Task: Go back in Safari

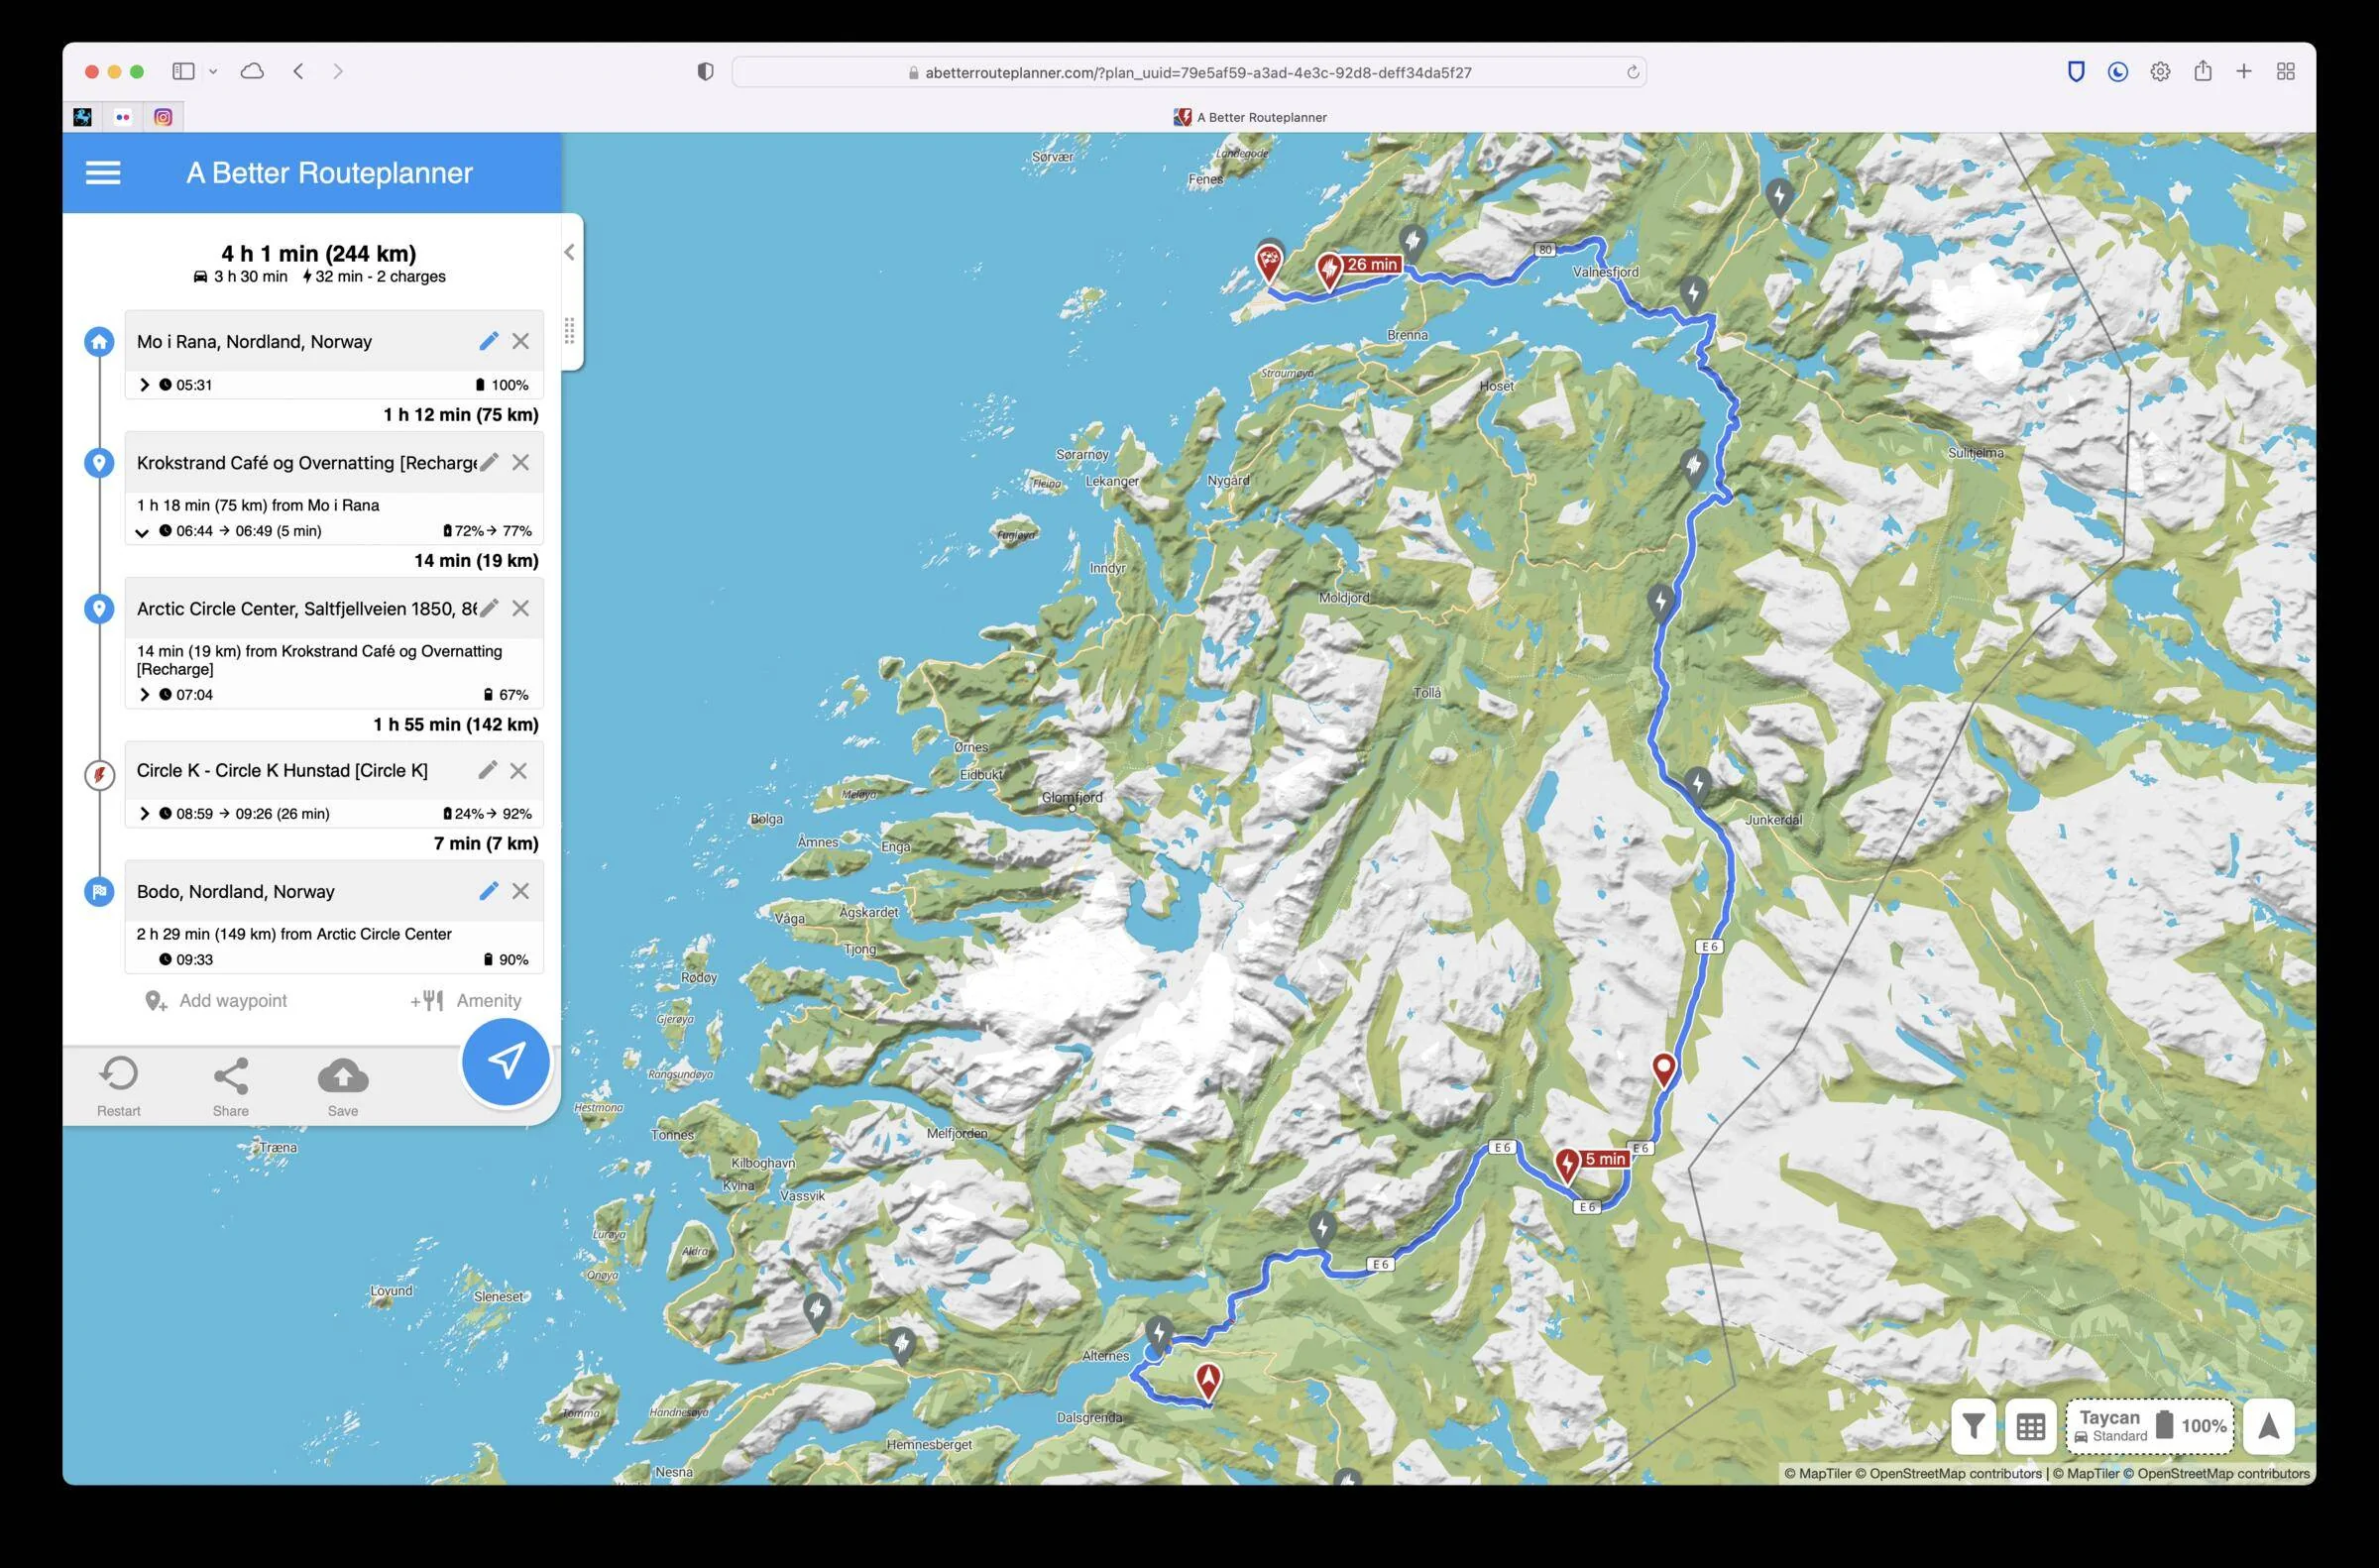Action: click(x=298, y=71)
